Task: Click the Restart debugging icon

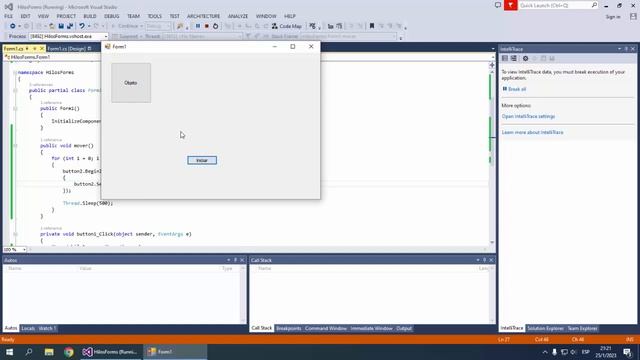Action: click(x=216, y=26)
